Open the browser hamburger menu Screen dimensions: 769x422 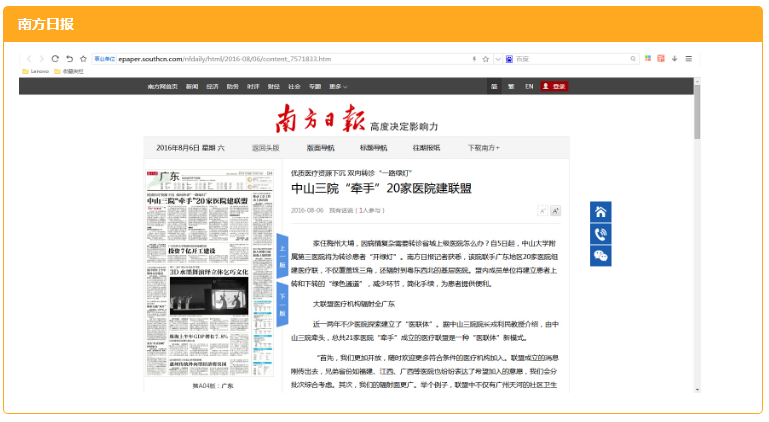(689, 58)
